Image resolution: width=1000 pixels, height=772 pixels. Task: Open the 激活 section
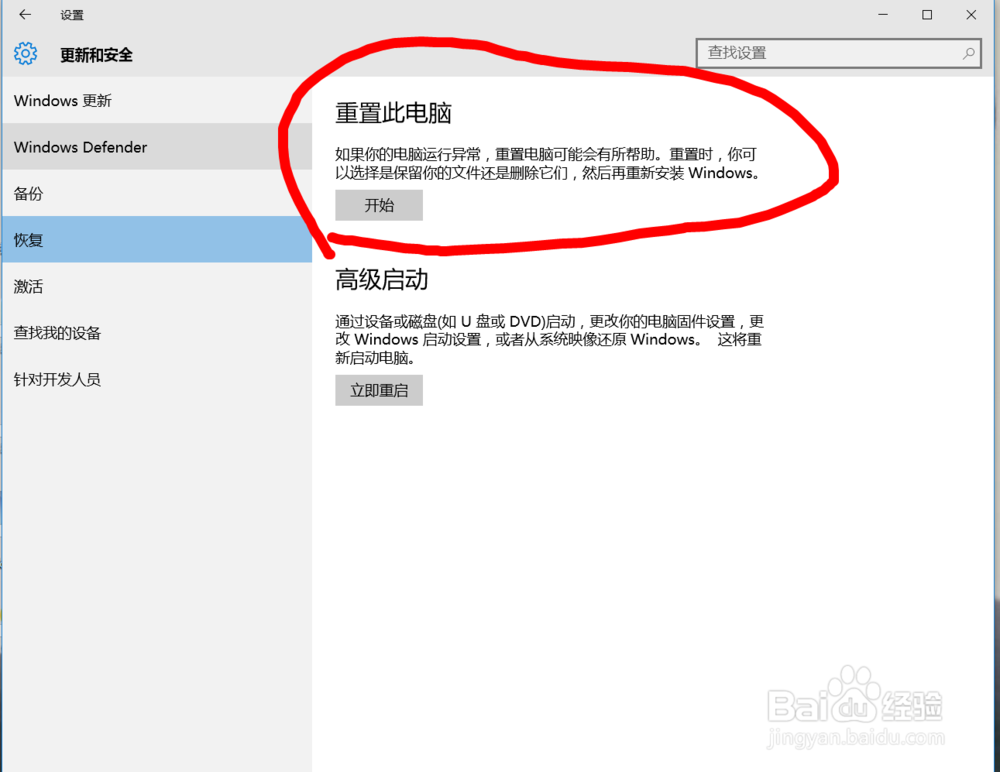point(157,286)
